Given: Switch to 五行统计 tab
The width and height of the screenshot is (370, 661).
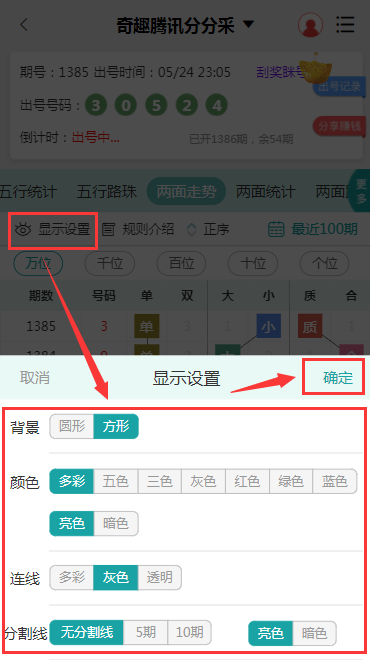Looking at the screenshot, I should pos(28,192).
